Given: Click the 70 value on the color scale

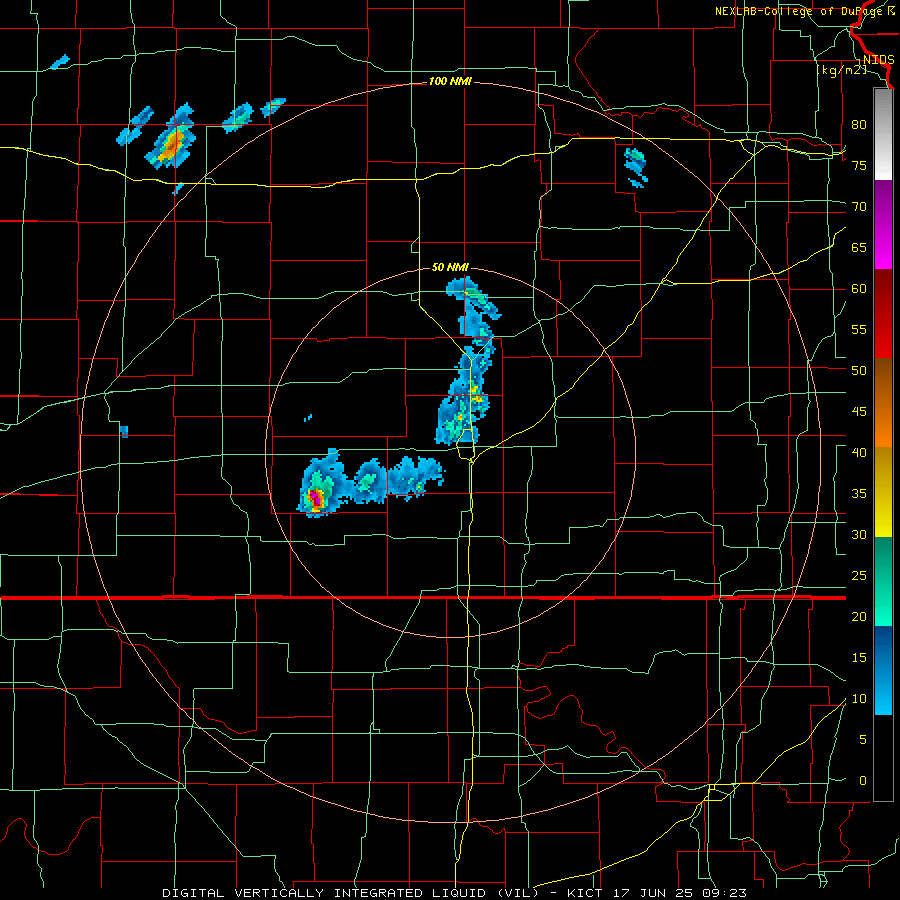Looking at the screenshot, I should (x=859, y=207).
